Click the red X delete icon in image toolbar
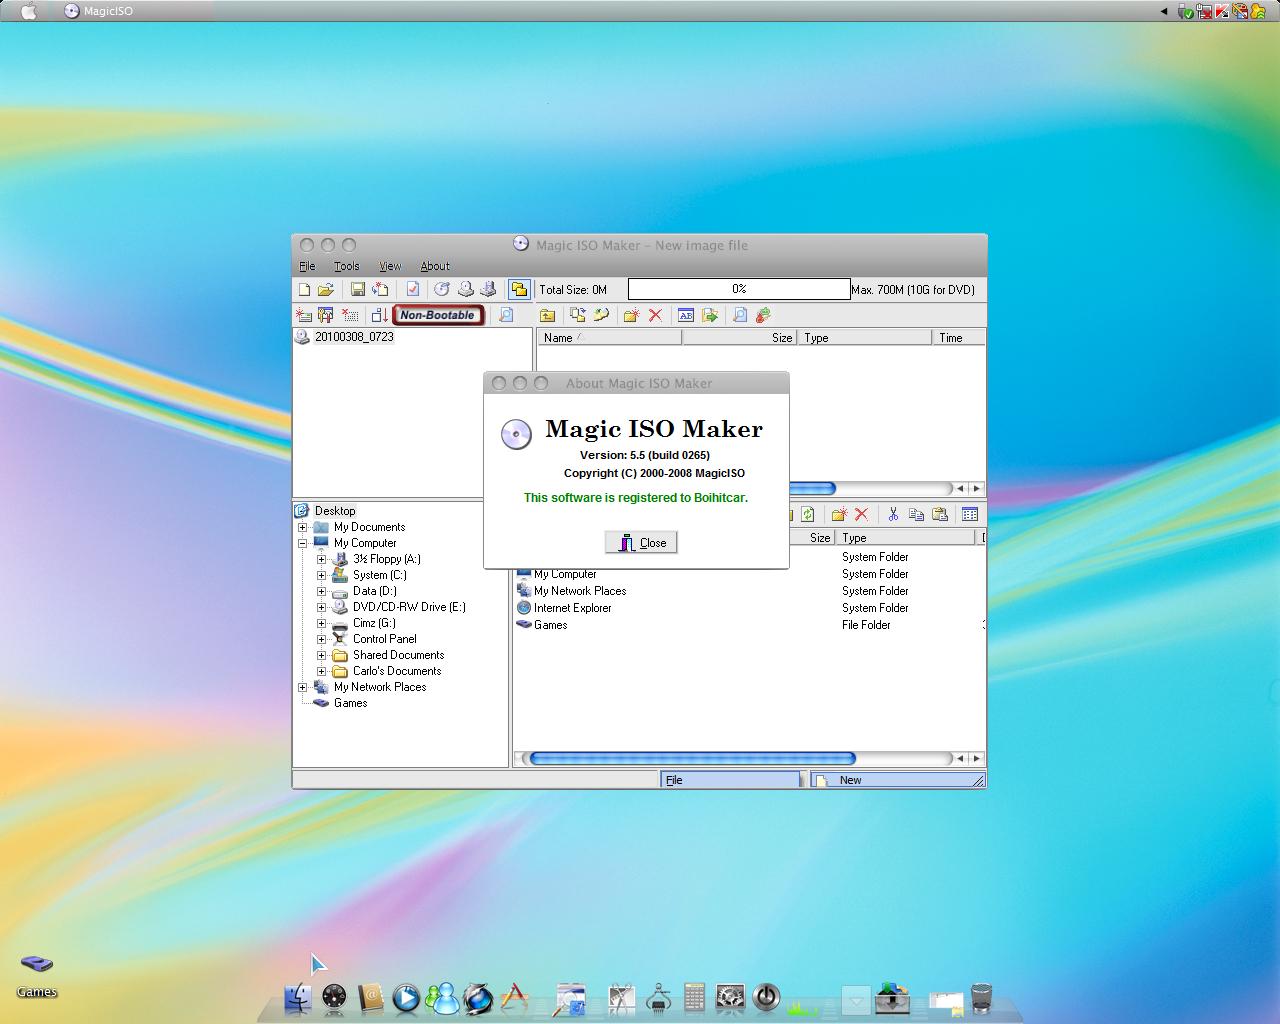1280x1024 pixels. pyautogui.click(x=655, y=315)
